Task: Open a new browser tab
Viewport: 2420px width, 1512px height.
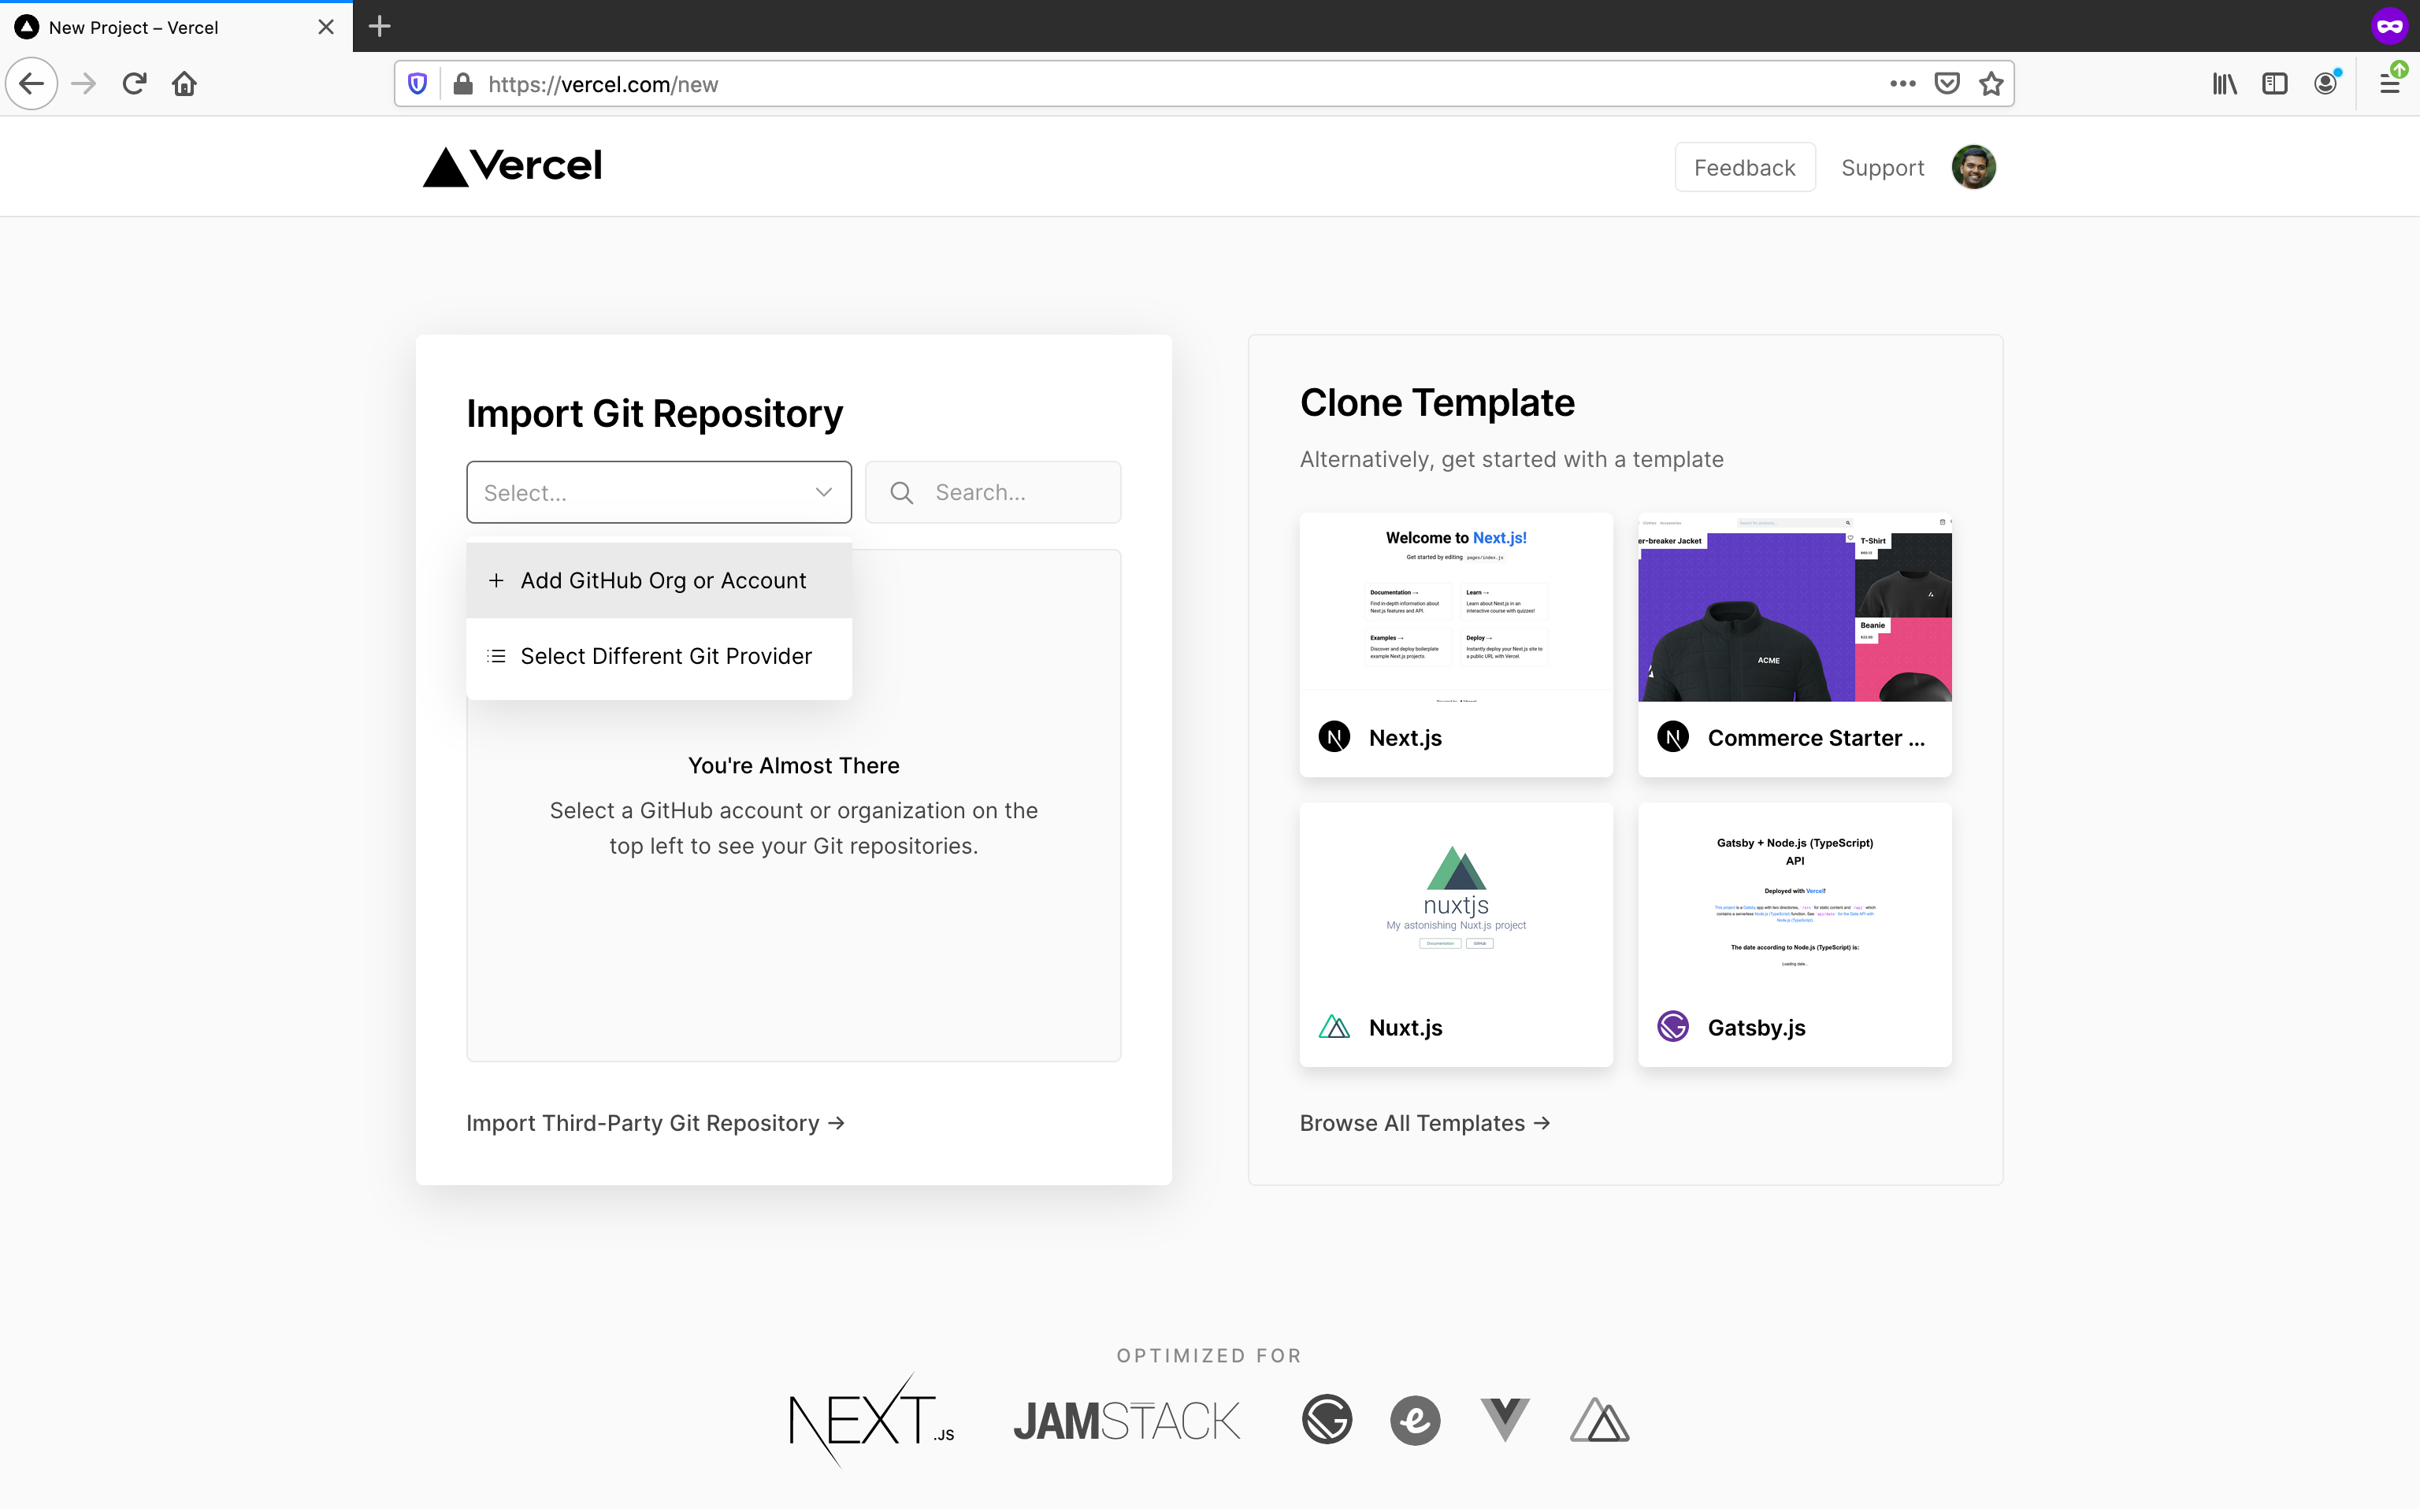Action: point(379,26)
